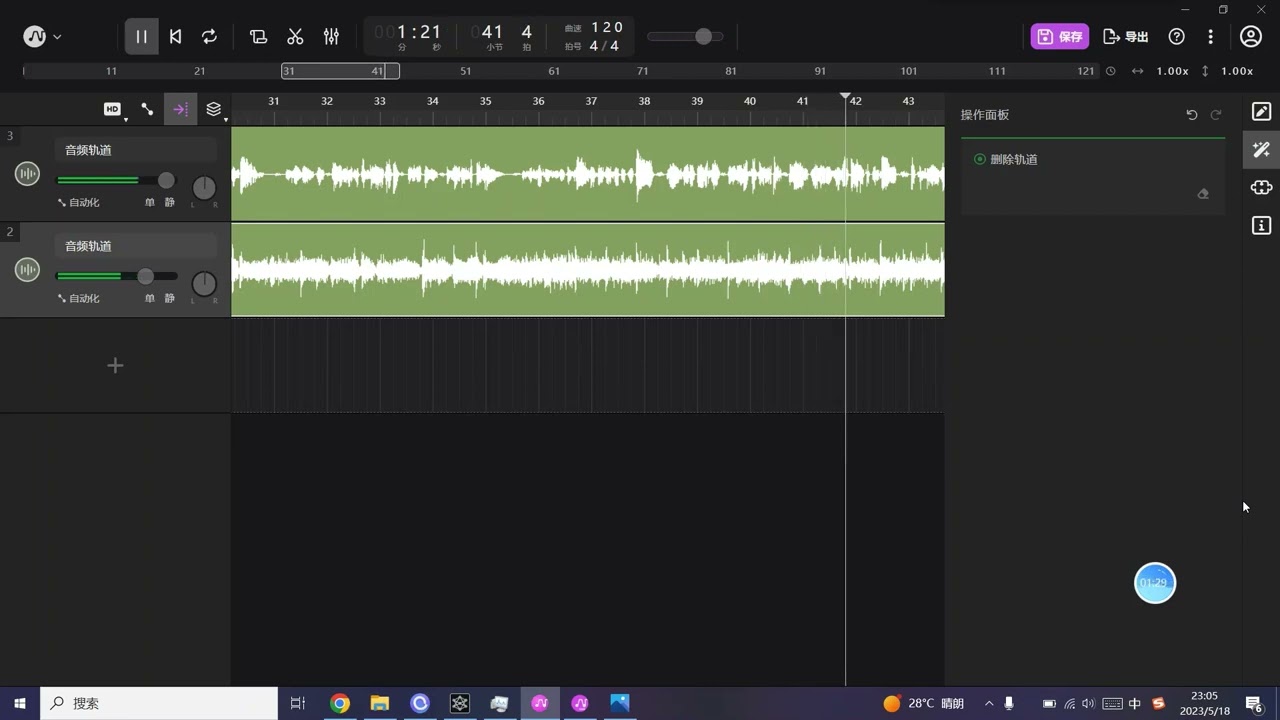Undo the last operation in 操作面板
This screenshot has width=1280, height=720.
tap(1192, 115)
